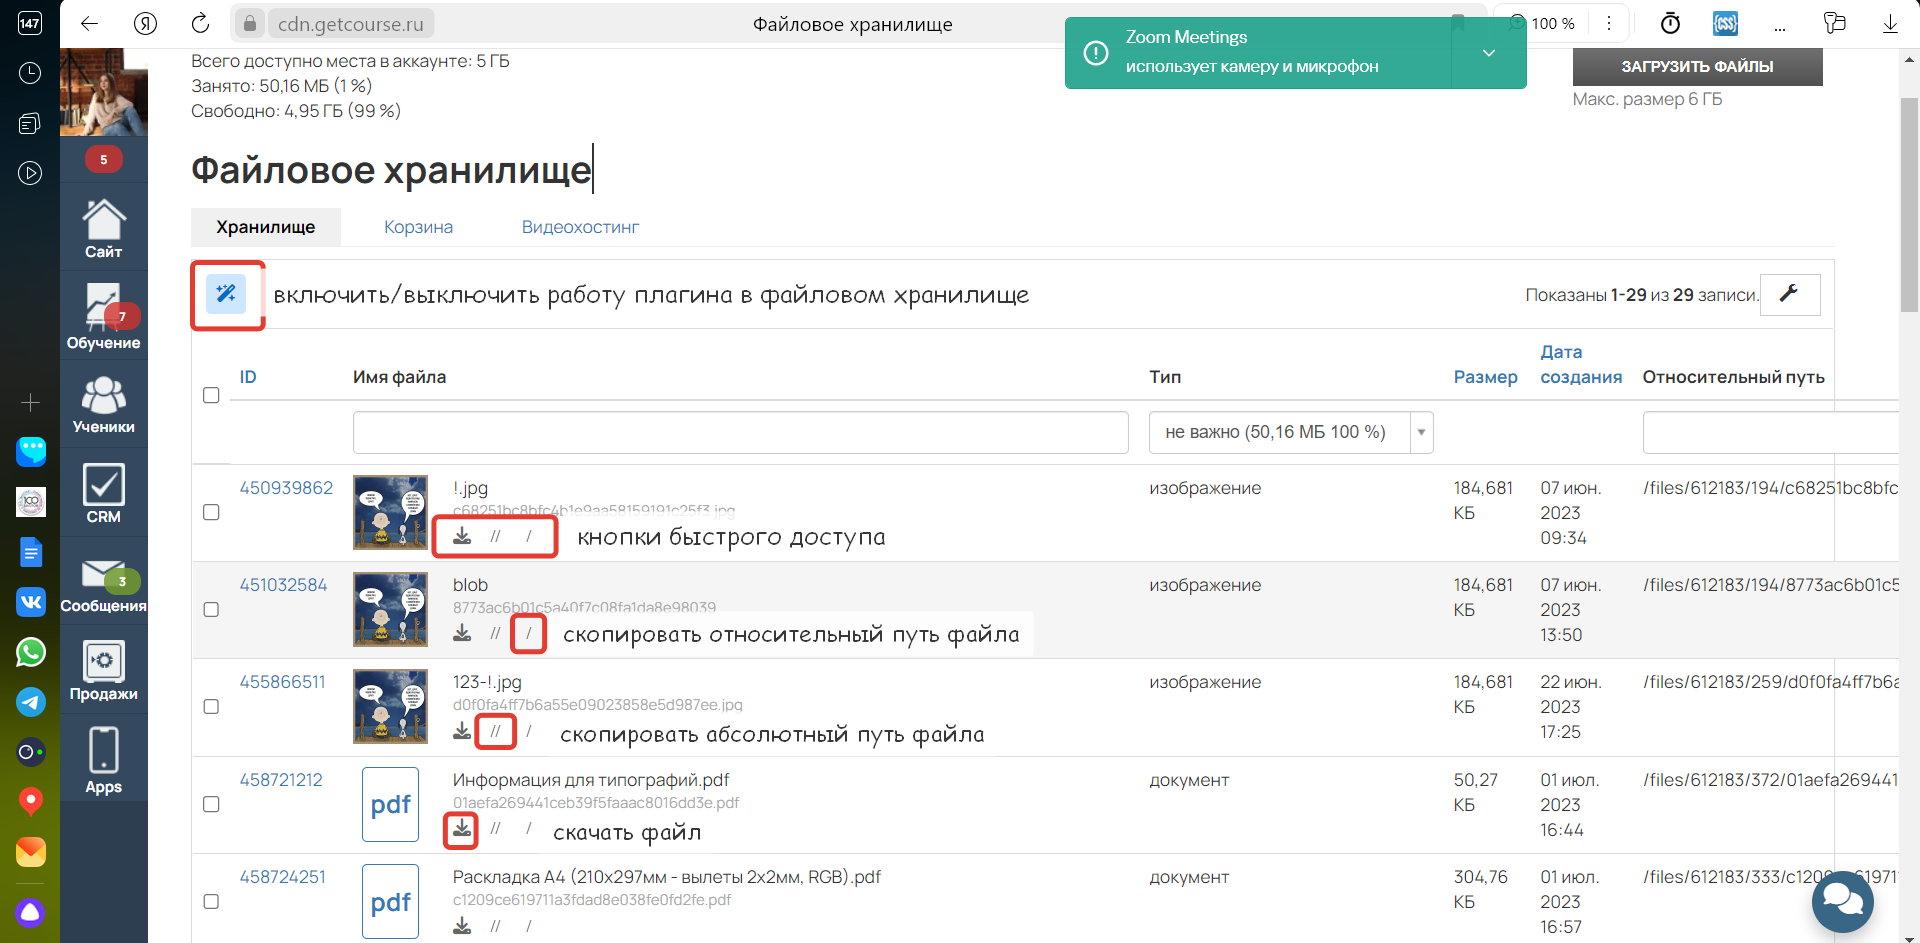Screen dimensions: 1920x943
Task: Download the Информация для типографий.pdf file
Action: click(461, 829)
